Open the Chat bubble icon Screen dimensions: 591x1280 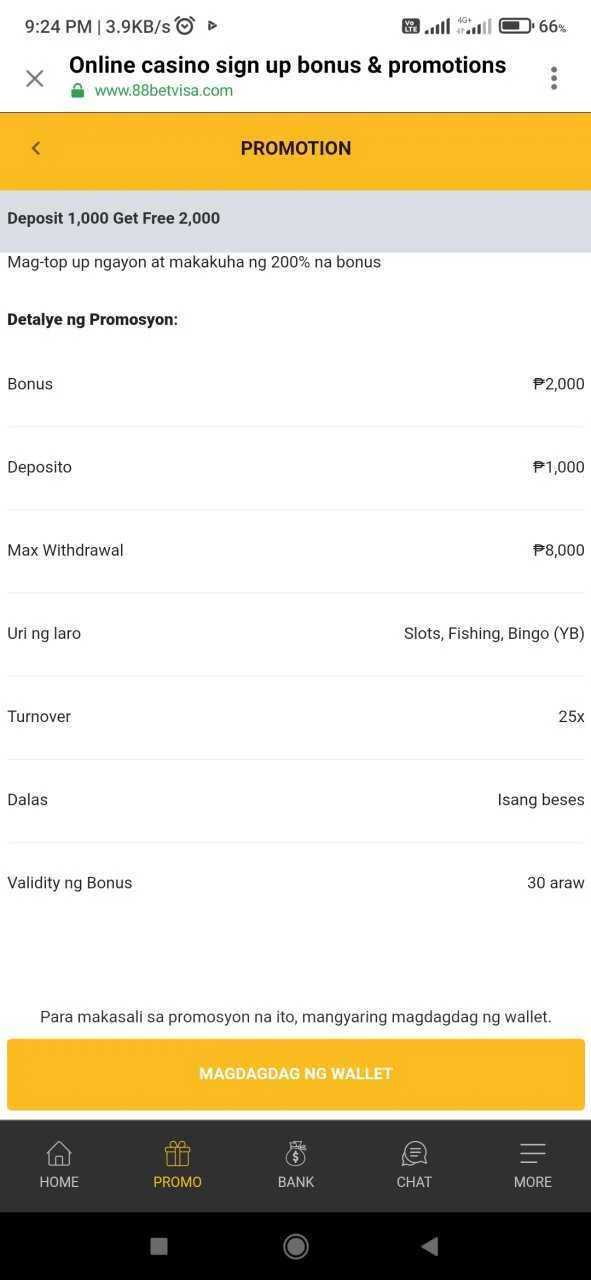tap(414, 1154)
